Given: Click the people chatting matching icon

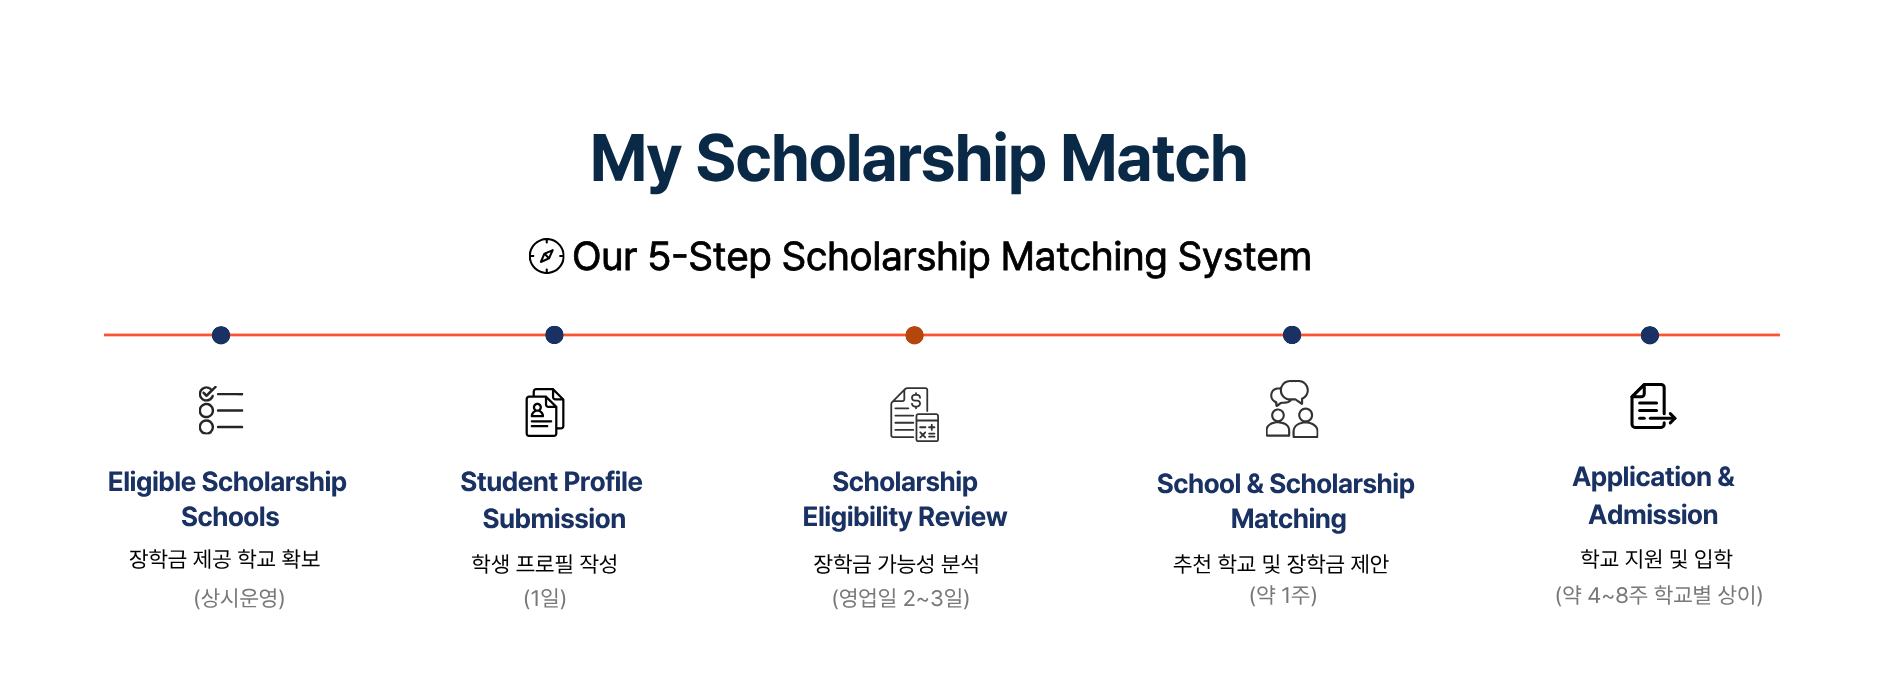Looking at the screenshot, I should tap(1292, 409).
